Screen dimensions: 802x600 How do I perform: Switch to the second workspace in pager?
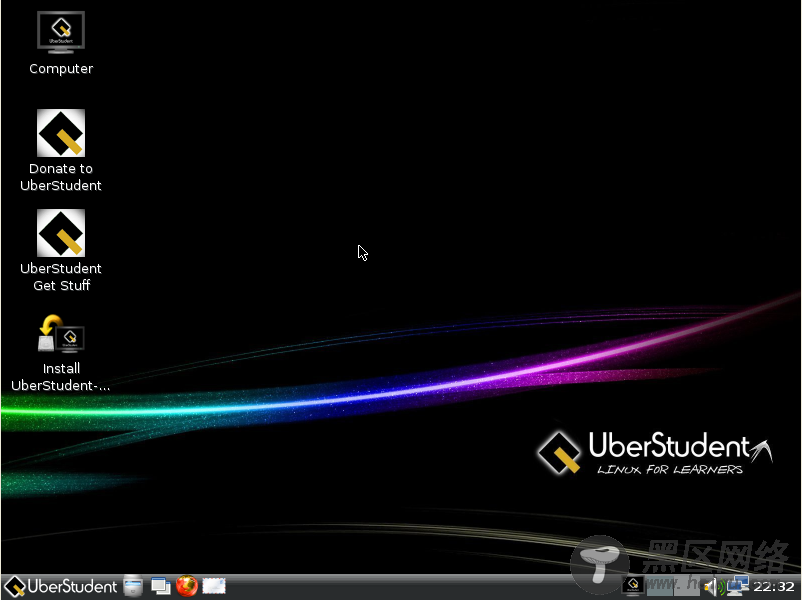[x=687, y=586]
